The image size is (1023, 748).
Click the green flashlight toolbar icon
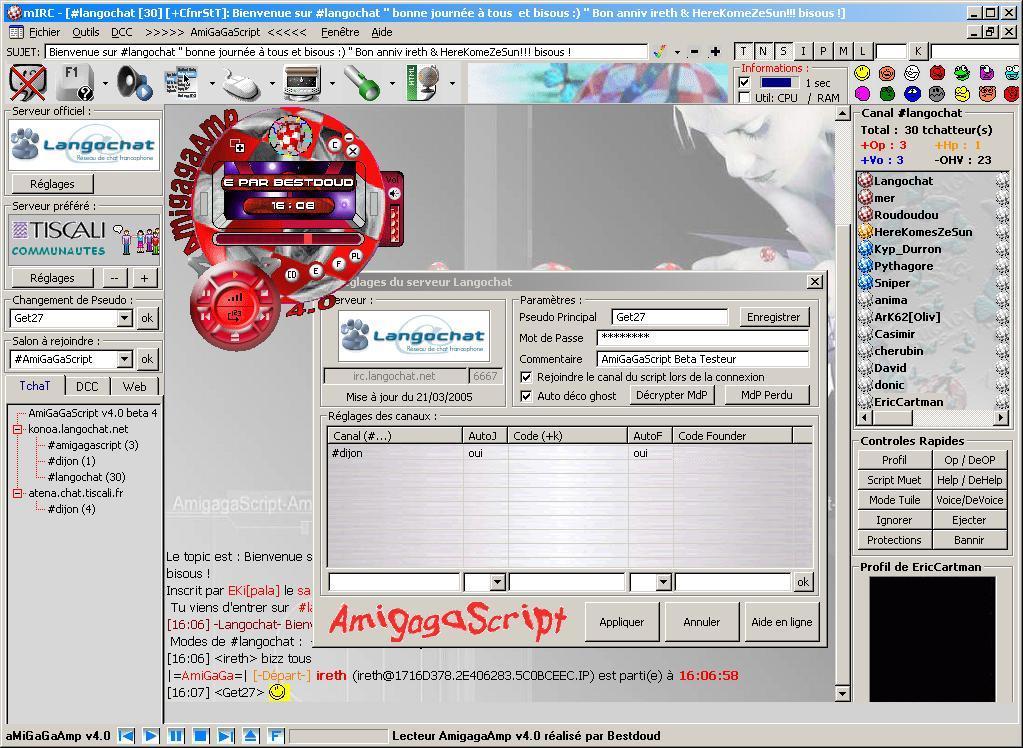click(362, 83)
